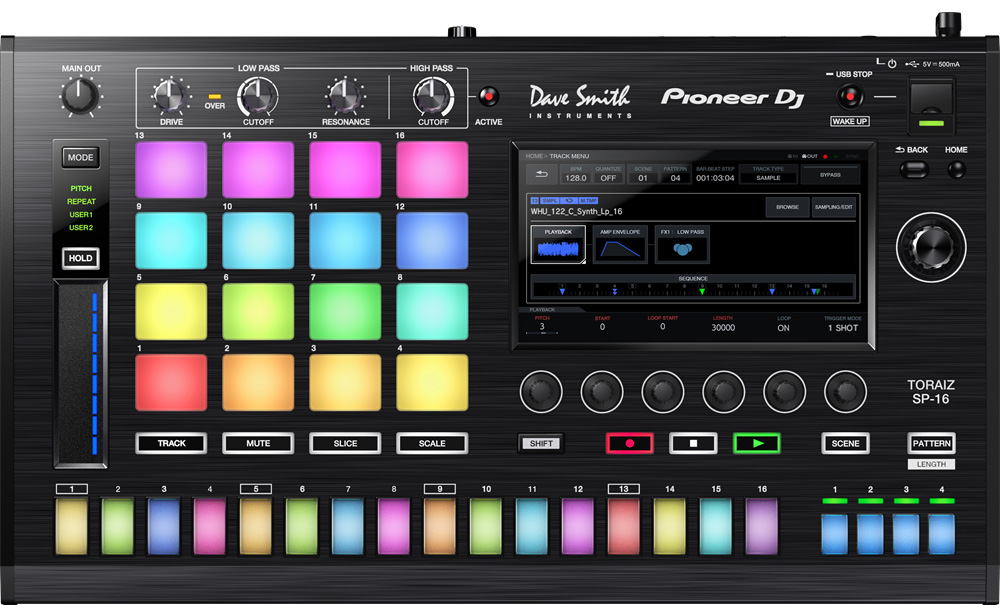Tap the PITCH value slider on screen
The height and width of the screenshot is (605, 1000).
click(x=541, y=332)
